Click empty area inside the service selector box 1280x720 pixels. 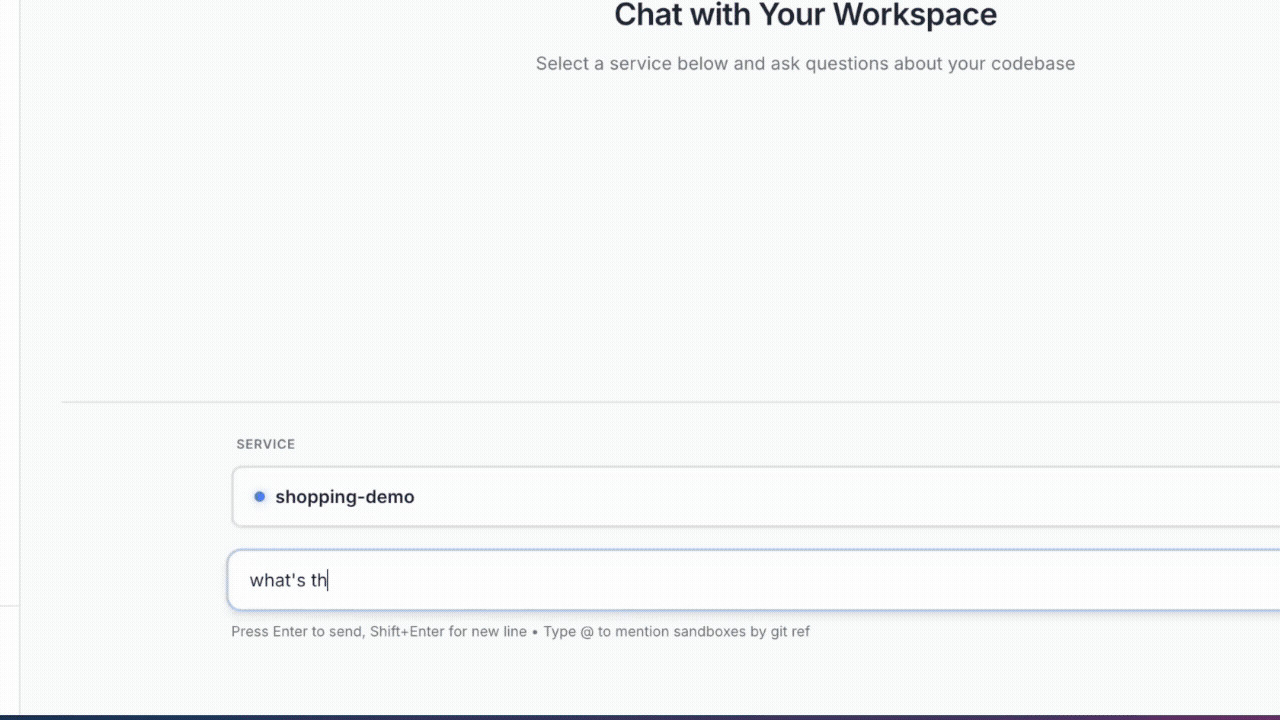coord(850,497)
